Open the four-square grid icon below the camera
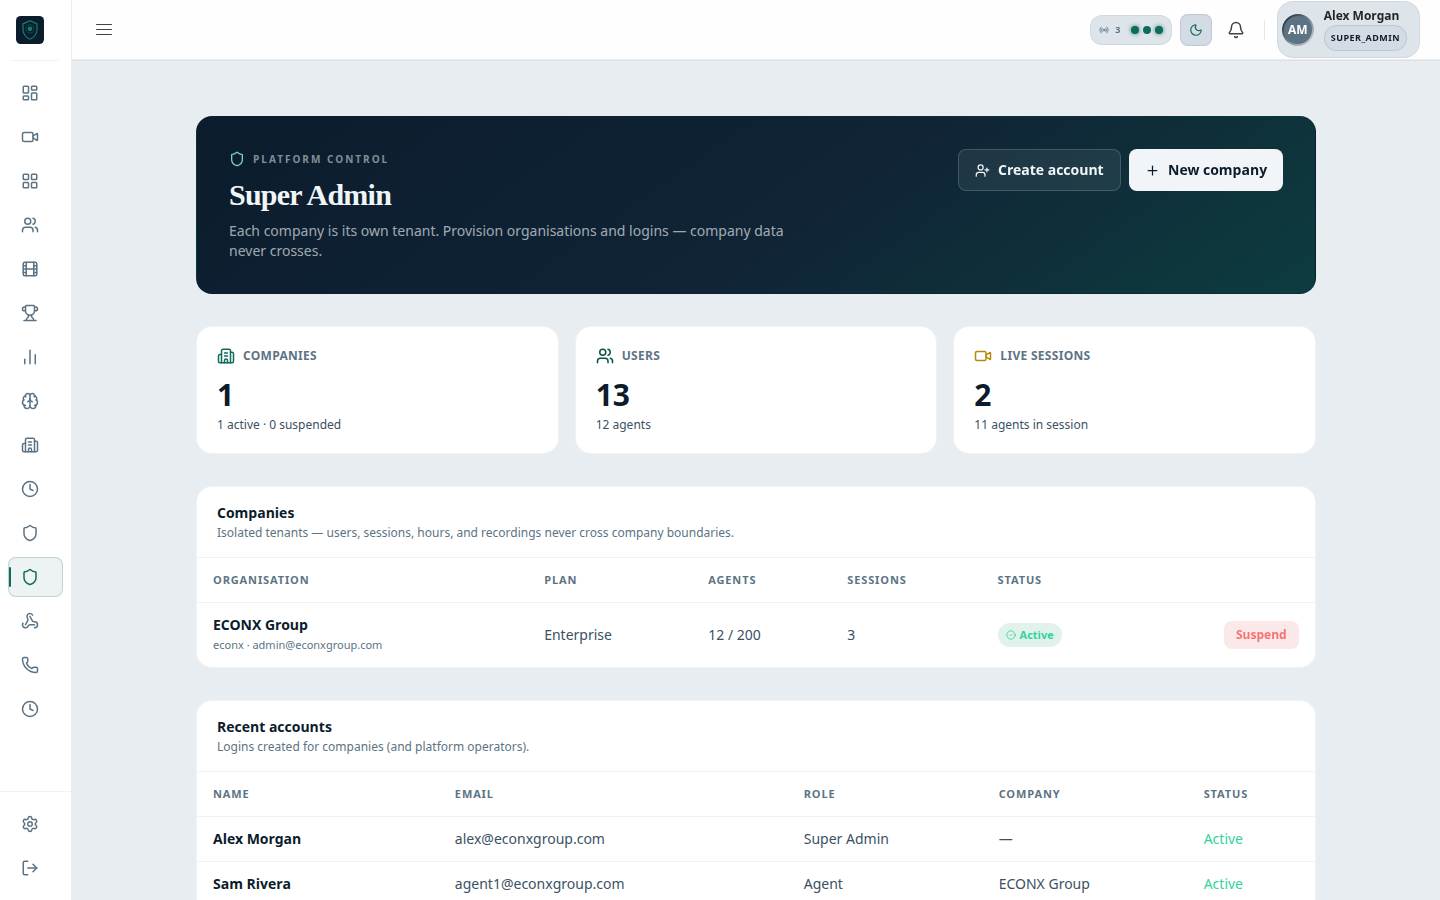The height and width of the screenshot is (900, 1440). [30, 181]
